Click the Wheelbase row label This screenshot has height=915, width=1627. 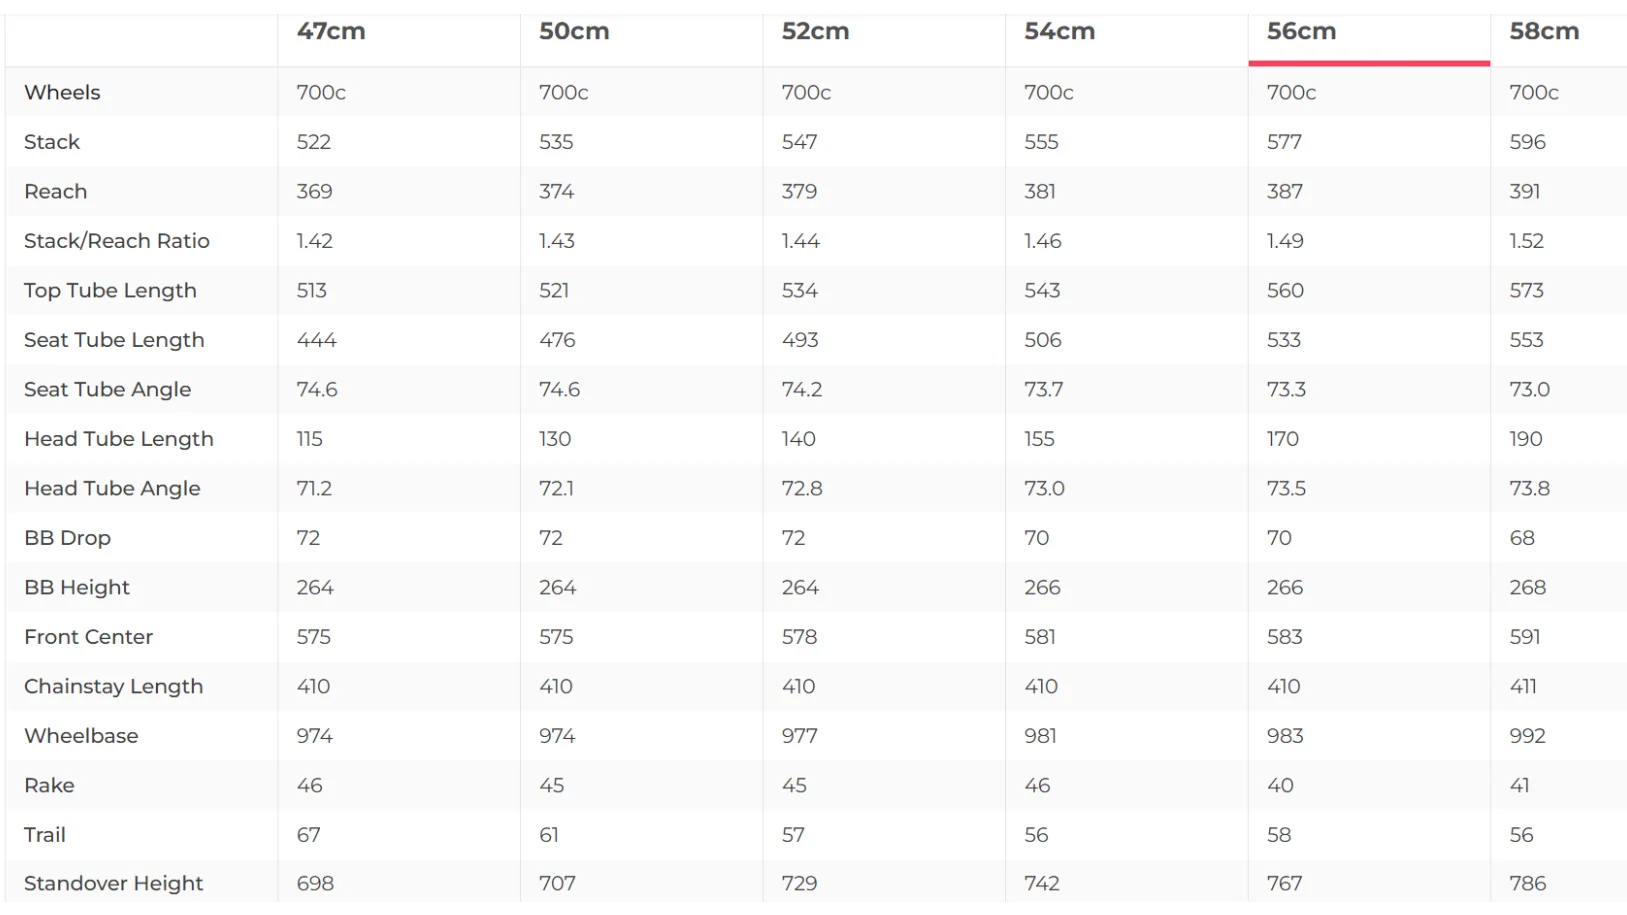click(x=81, y=736)
